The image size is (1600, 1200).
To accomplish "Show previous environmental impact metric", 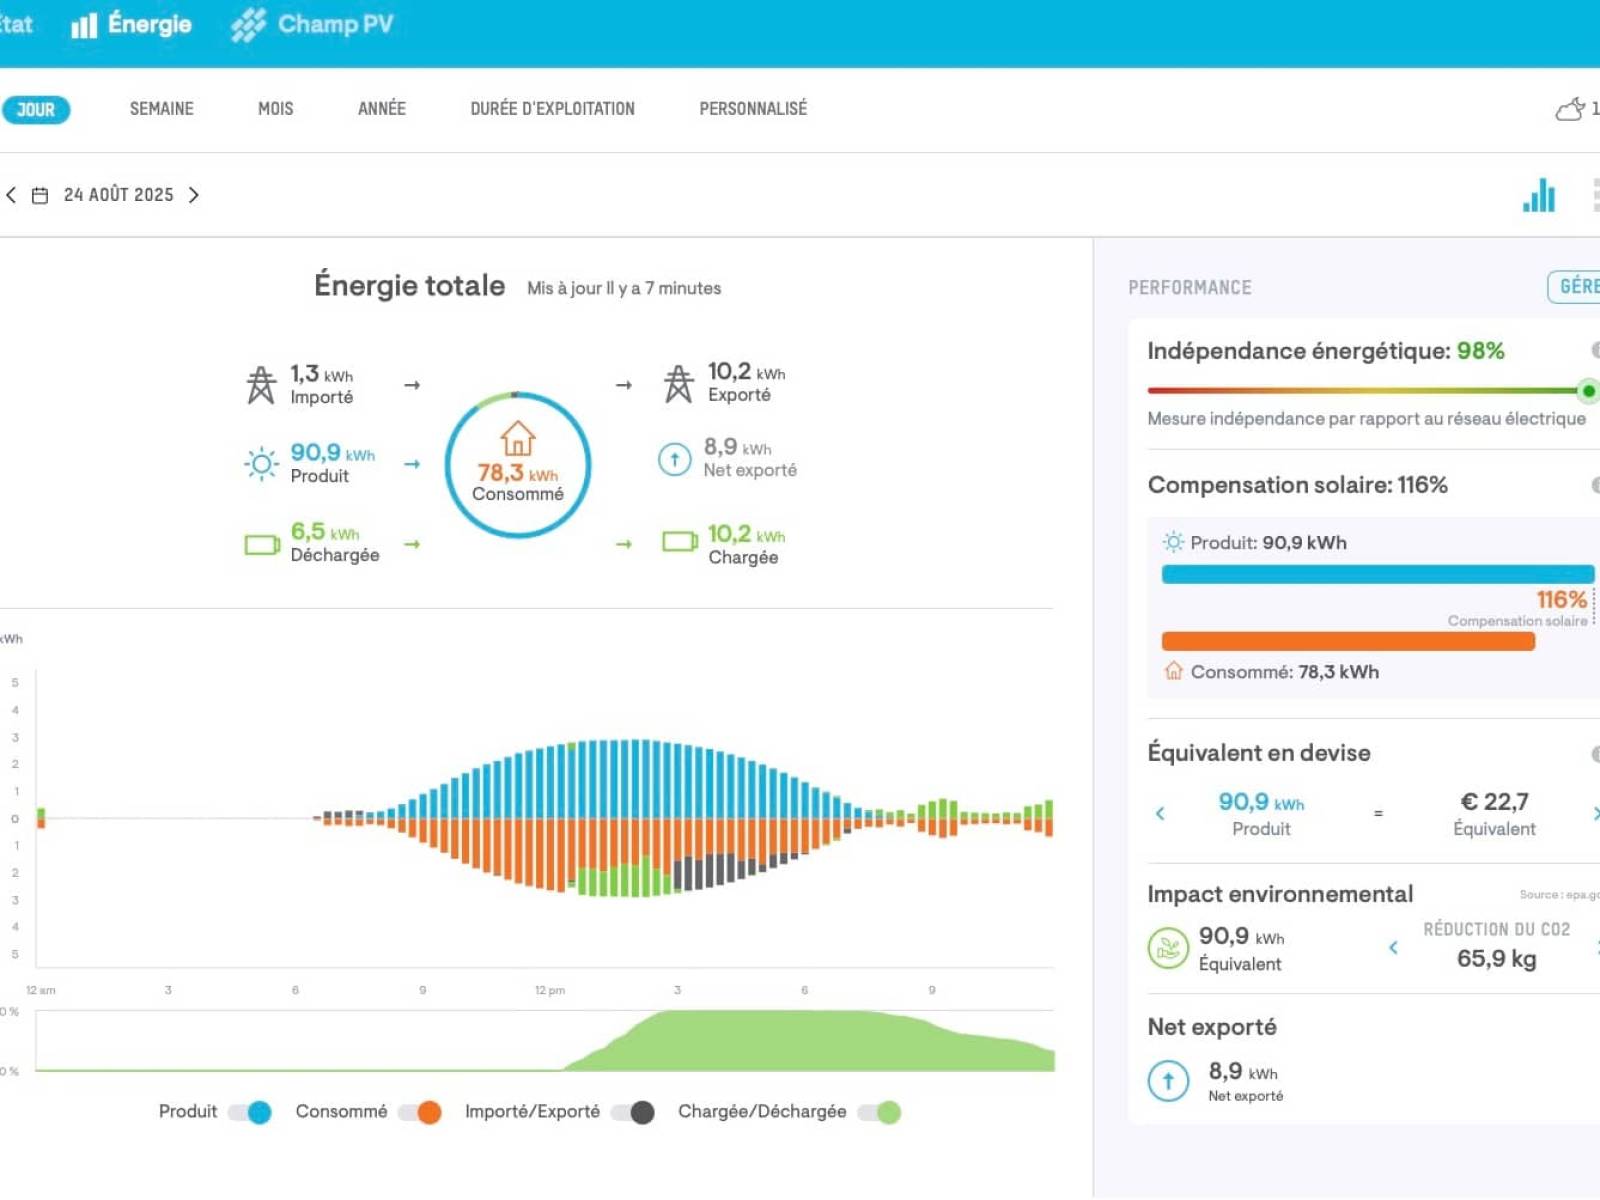I will [x=1393, y=946].
